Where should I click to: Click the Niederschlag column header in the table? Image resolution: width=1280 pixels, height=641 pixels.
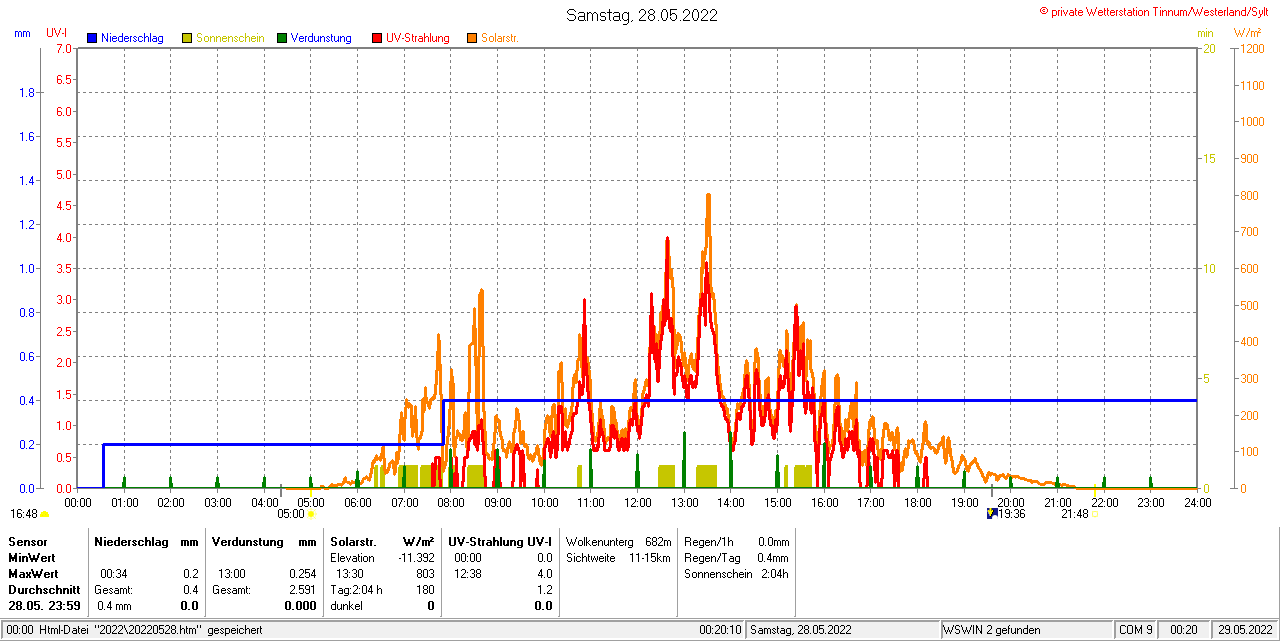[129, 541]
